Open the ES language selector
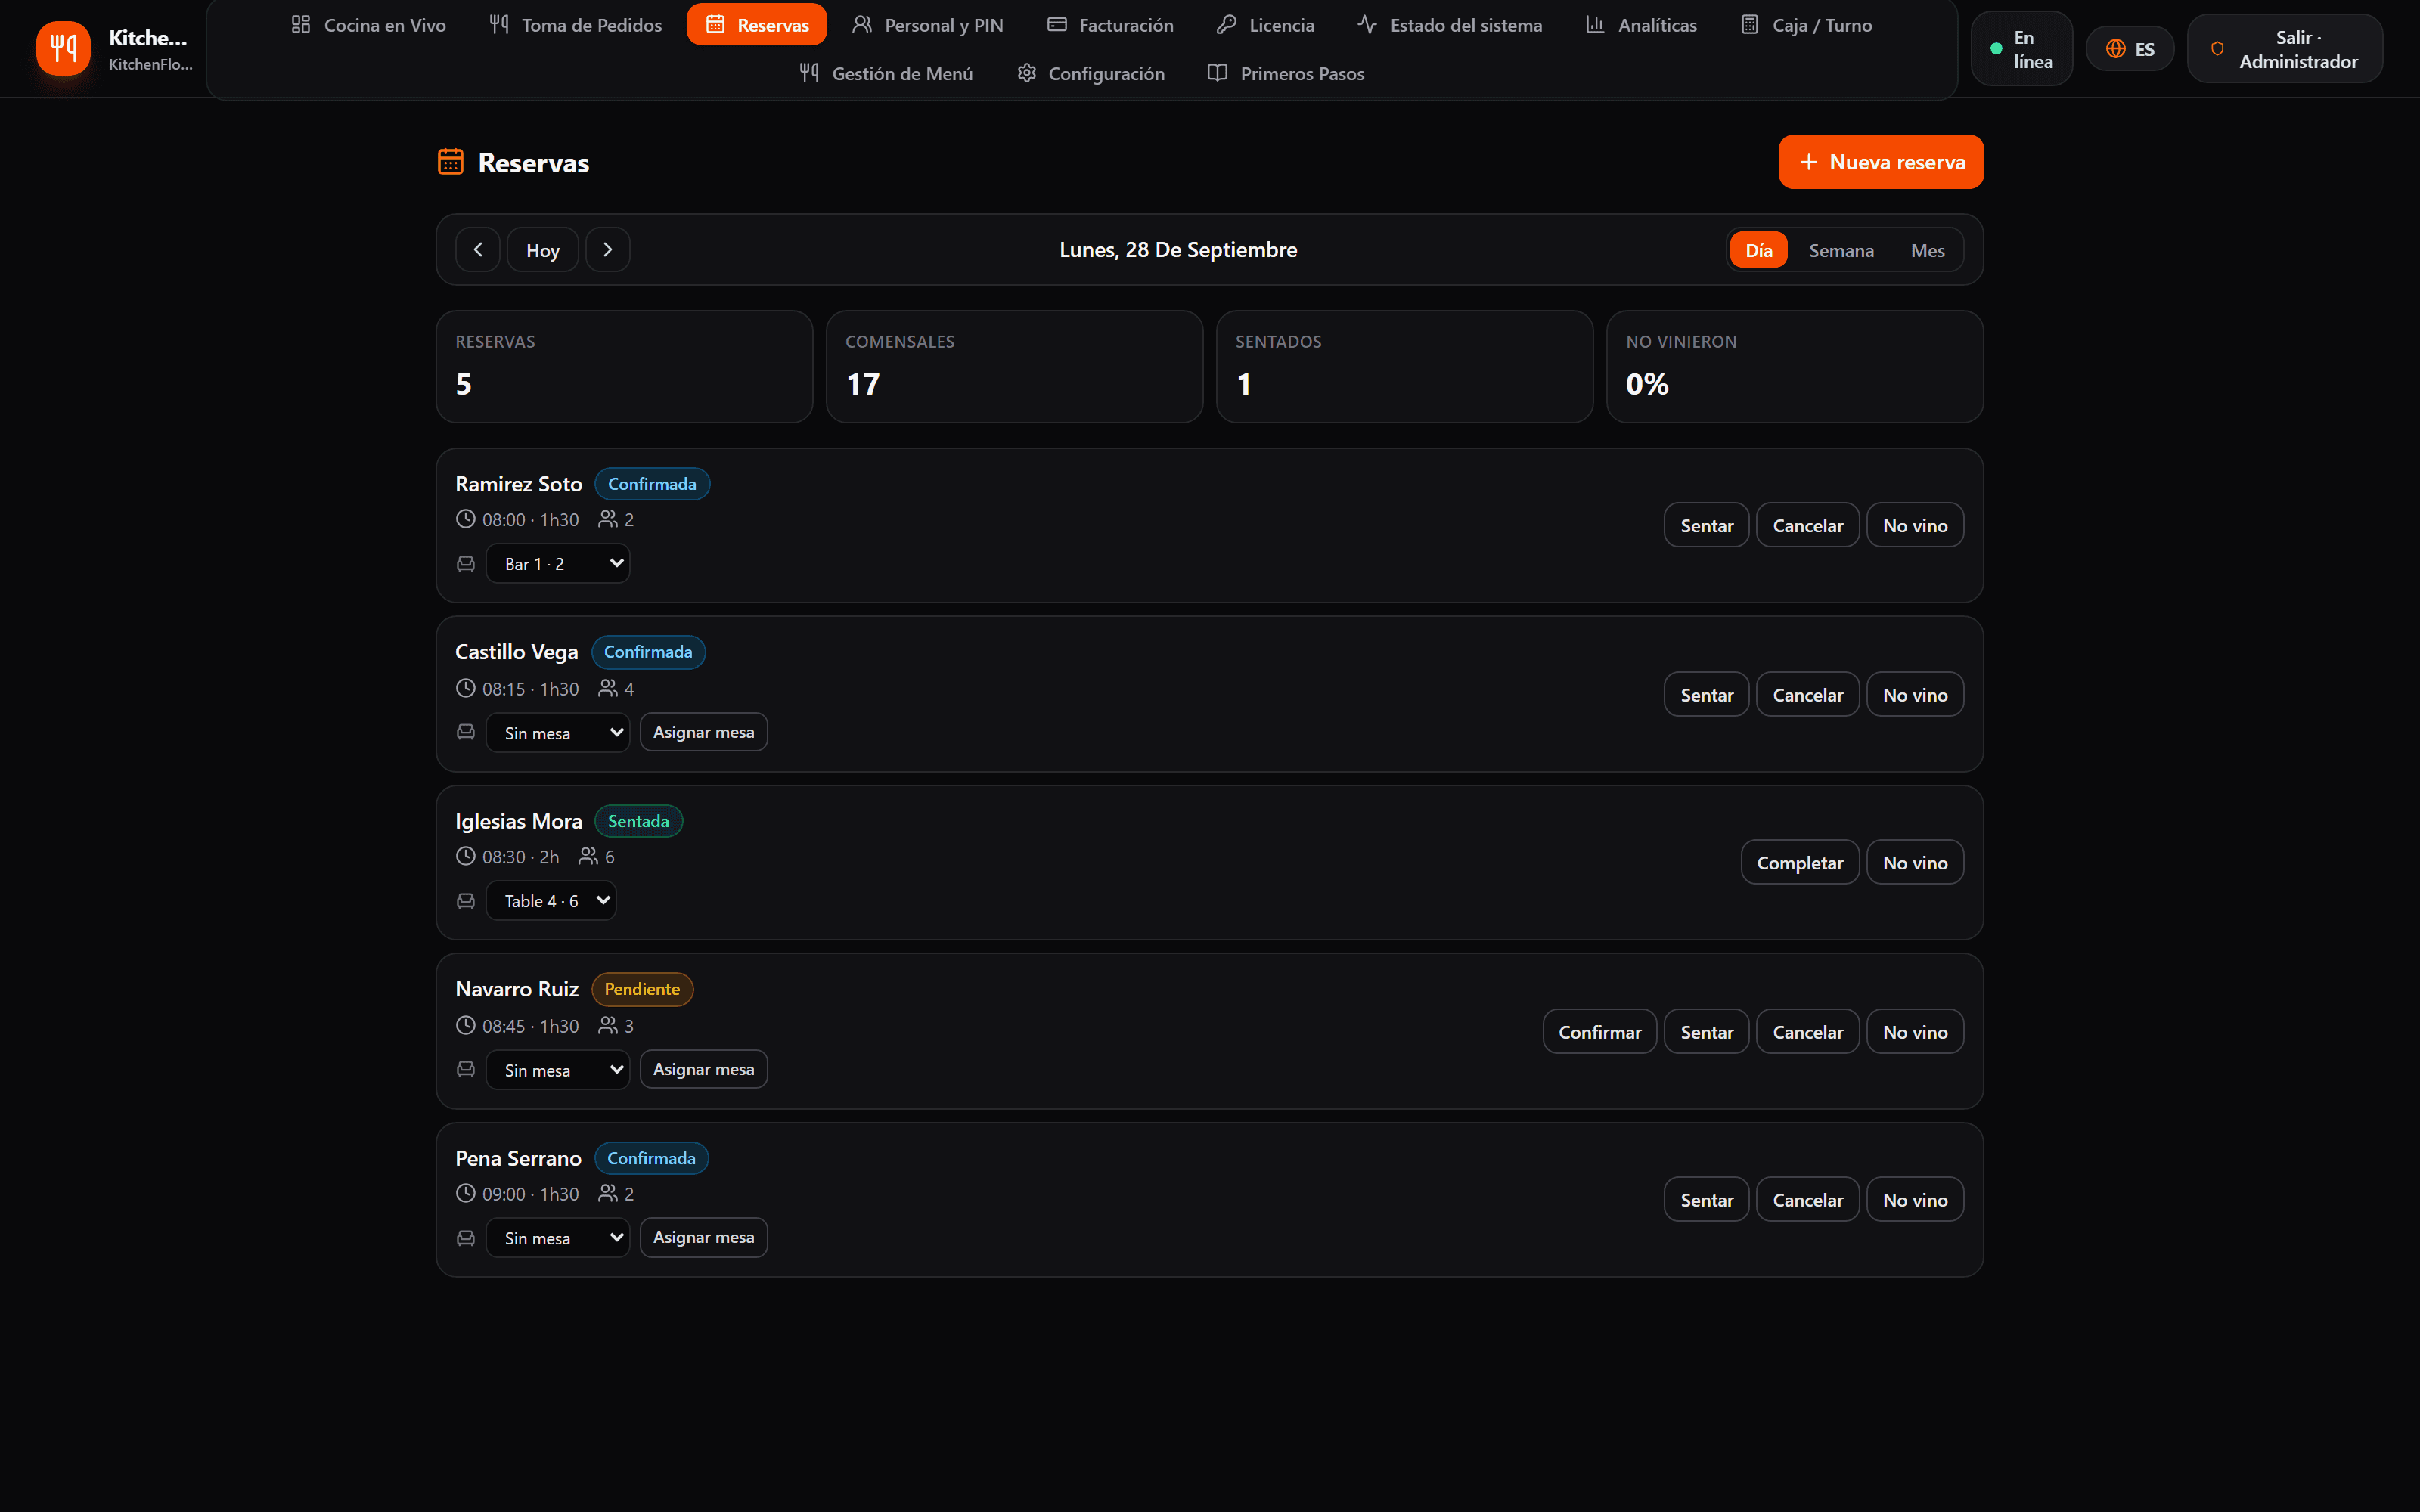 (x=2130, y=49)
